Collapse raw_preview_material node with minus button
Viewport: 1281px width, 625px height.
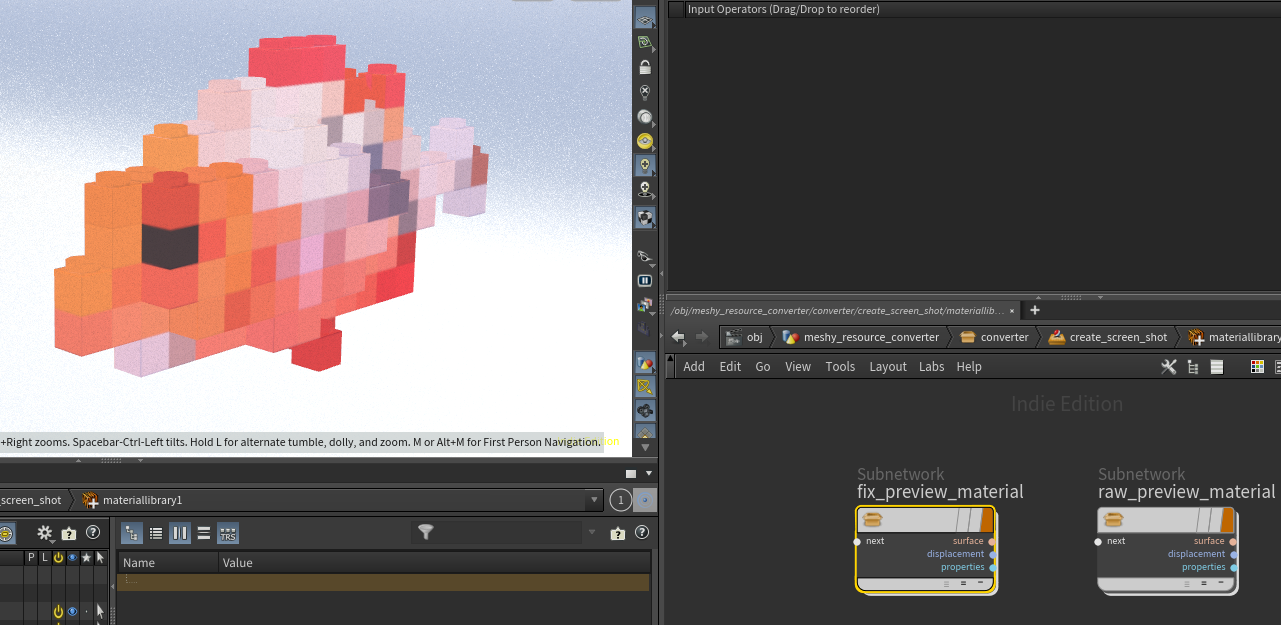(1221, 583)
